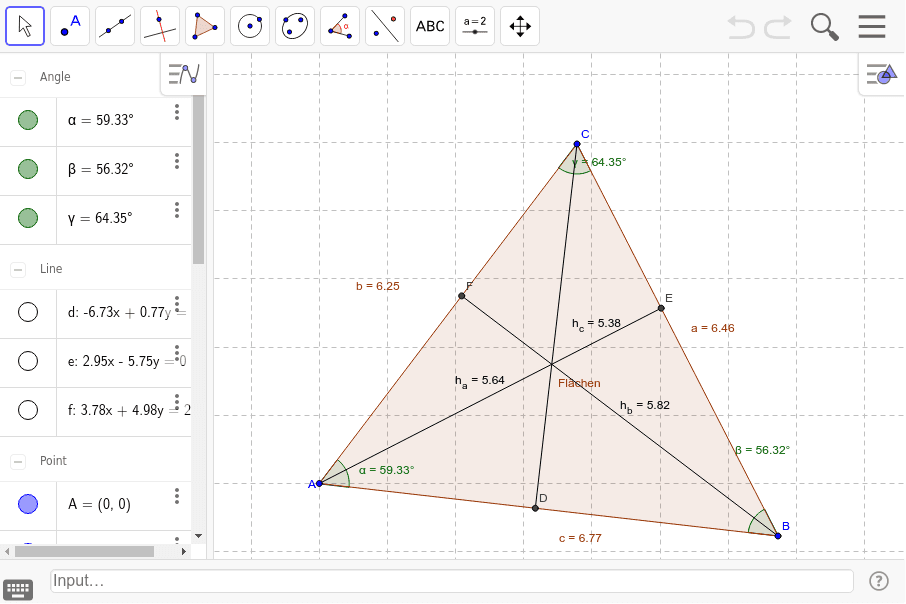Select the Move arrow tool
906x604 pixels.
point(25,26)
